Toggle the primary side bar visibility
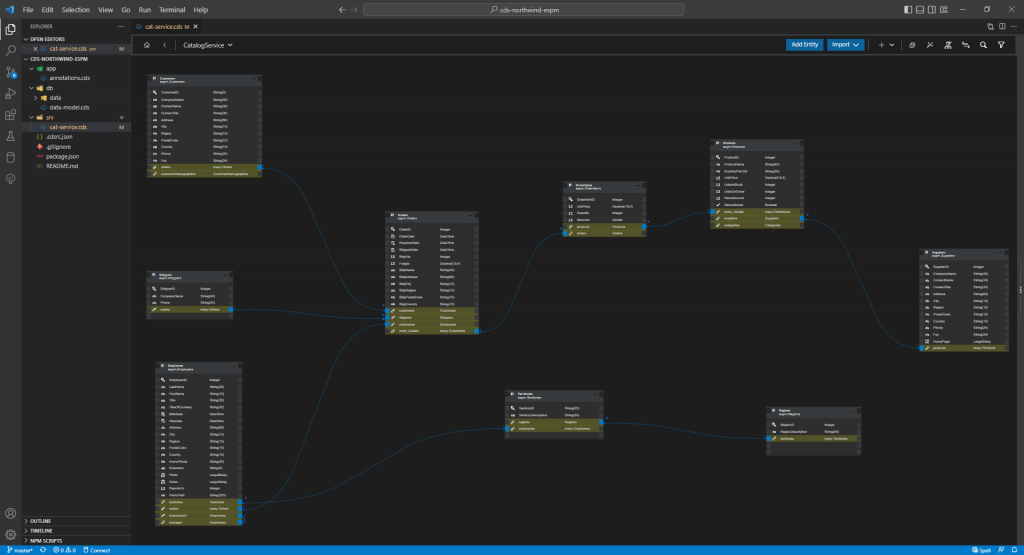 [908, 10]
